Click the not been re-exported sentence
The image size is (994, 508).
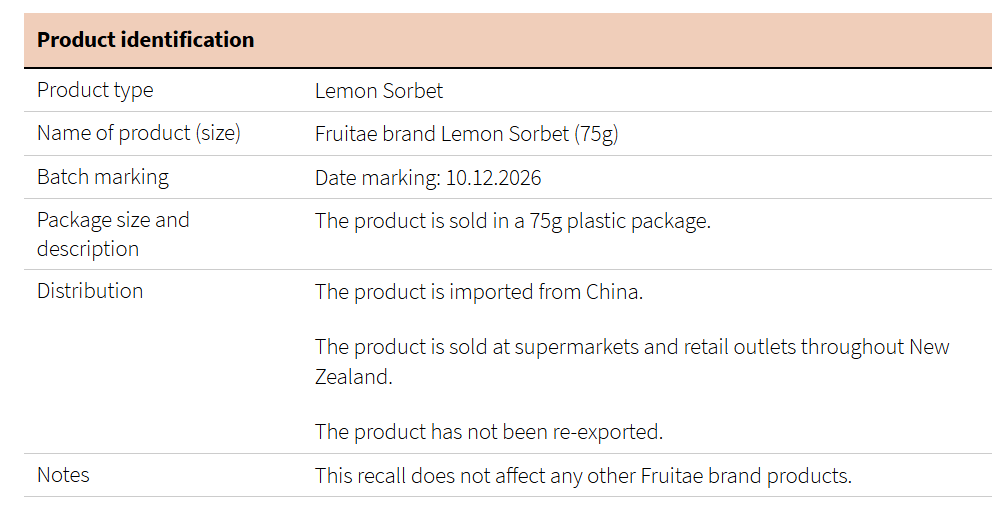[x=489, y=432]
